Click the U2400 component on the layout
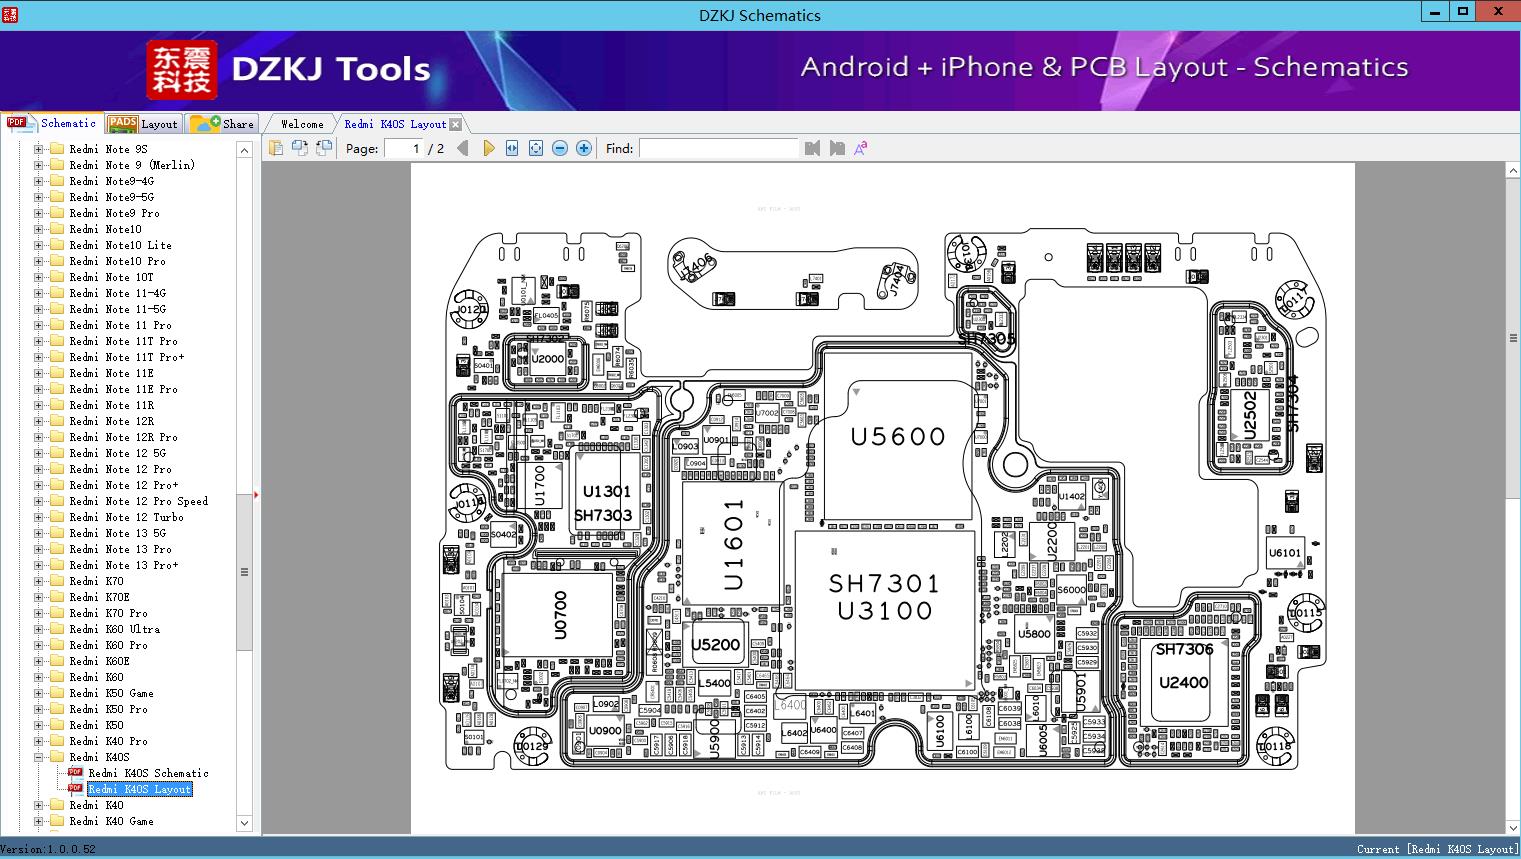 [1183, 682]
